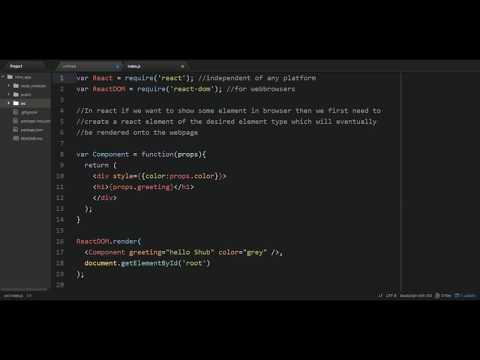Click the UTF-8 encoding indicator in the status bar

coord(391,295)
